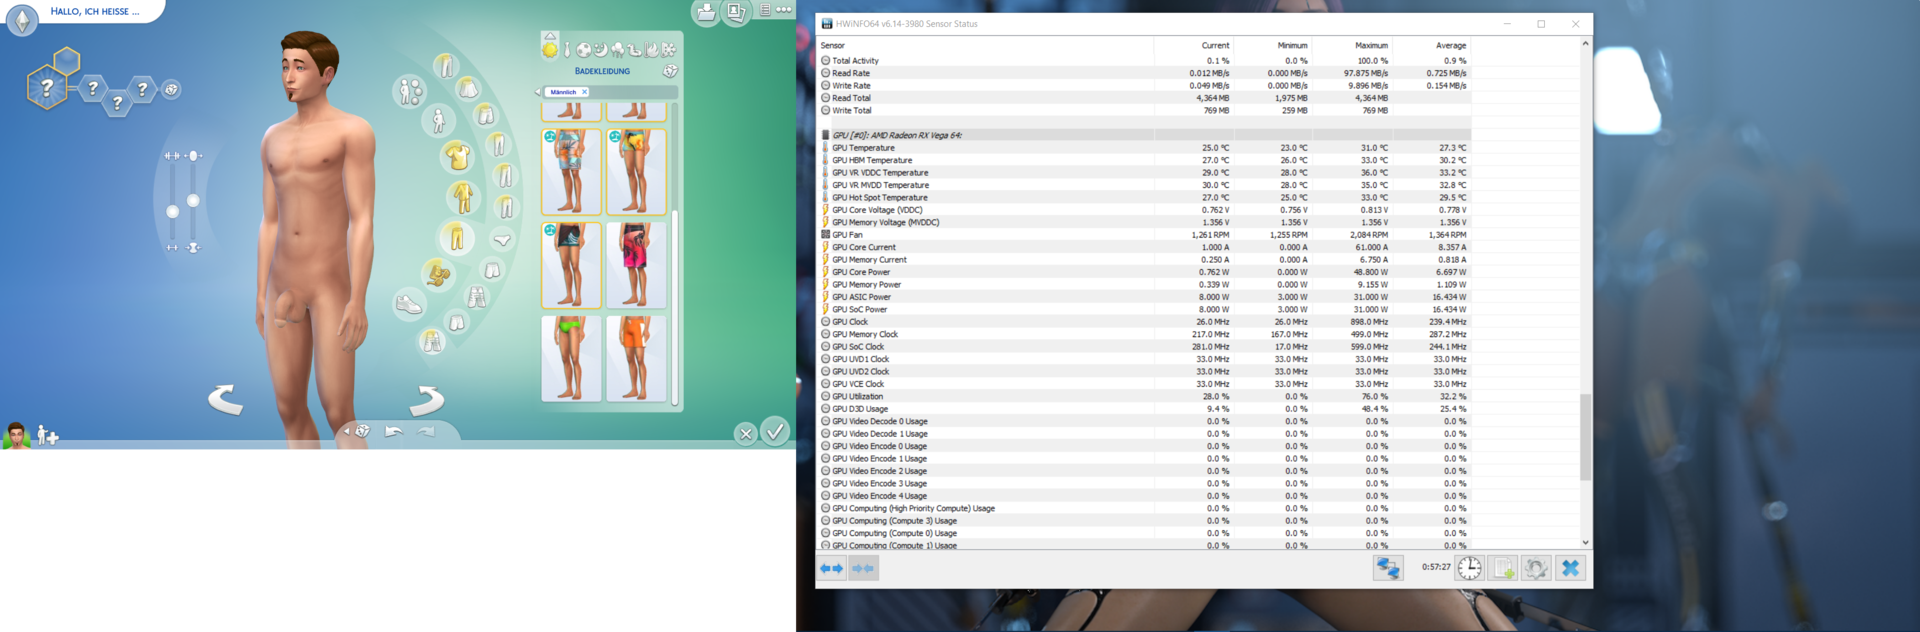Click the 'Total Activity' sensor row
1920x632 pixels.
tap(1146, 61)
